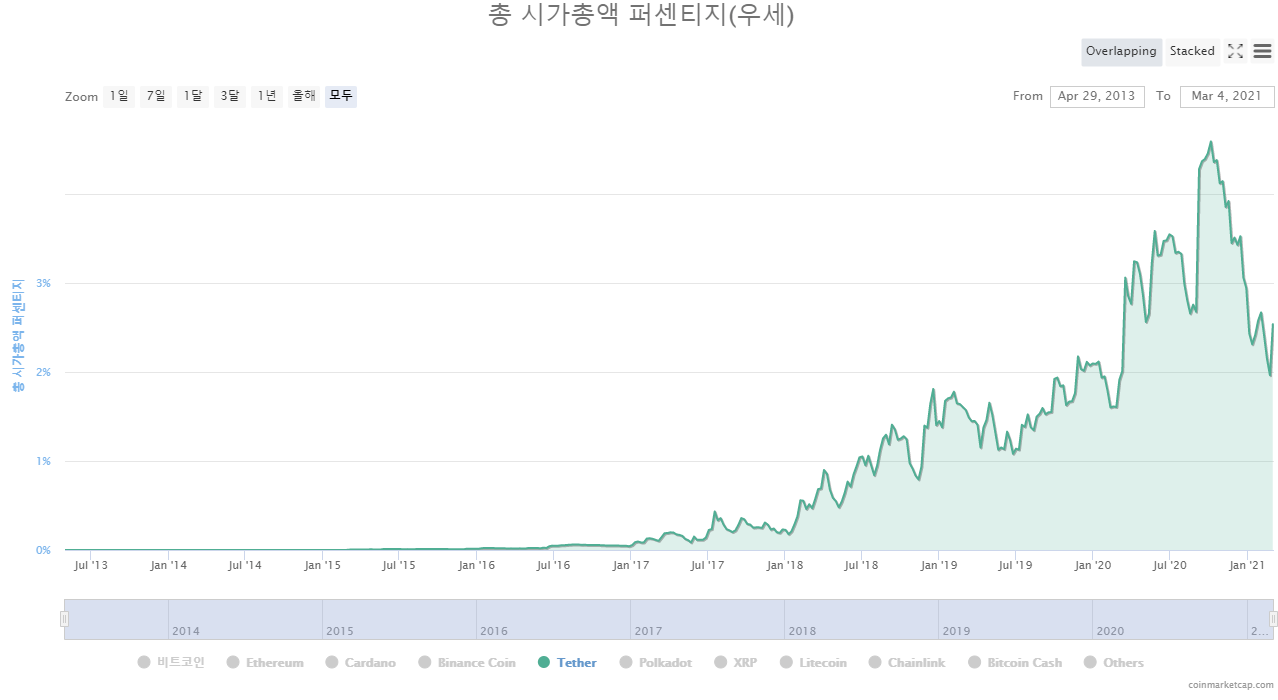Viewport: 1278px width, 700px height.
Task: Set zoom range to 7일
Action: point(156,96)
